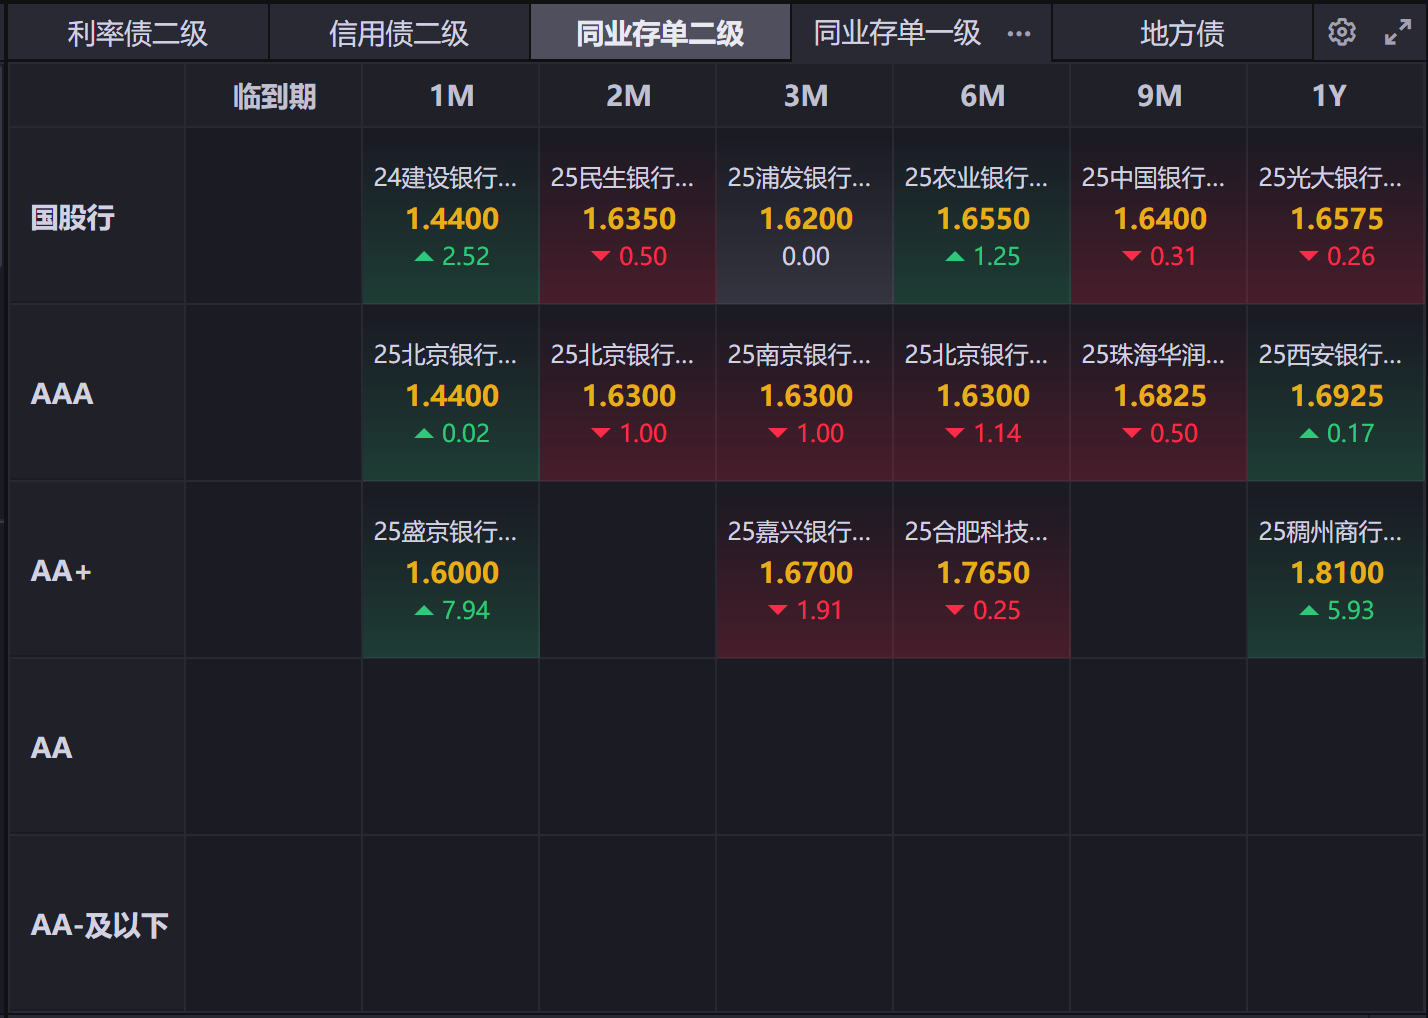The width and height of the screenshot is (1428, 1018).
Task: Open the 地方债 tab
Action: (x=1182, y=34)
